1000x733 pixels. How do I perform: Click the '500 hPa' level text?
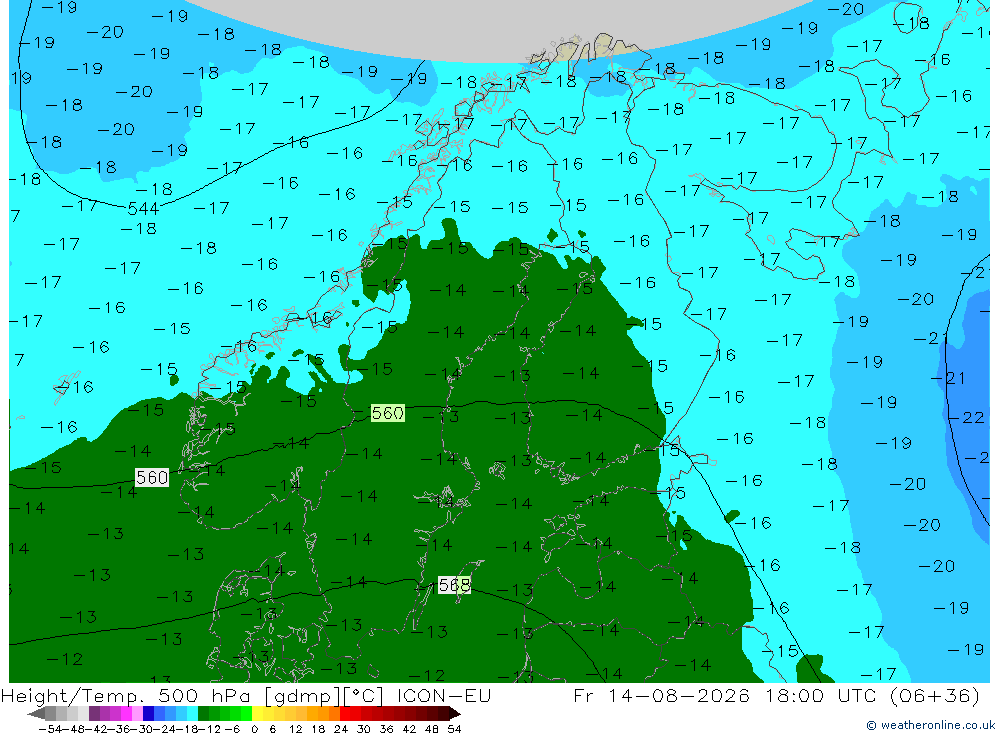pos(205,695)
